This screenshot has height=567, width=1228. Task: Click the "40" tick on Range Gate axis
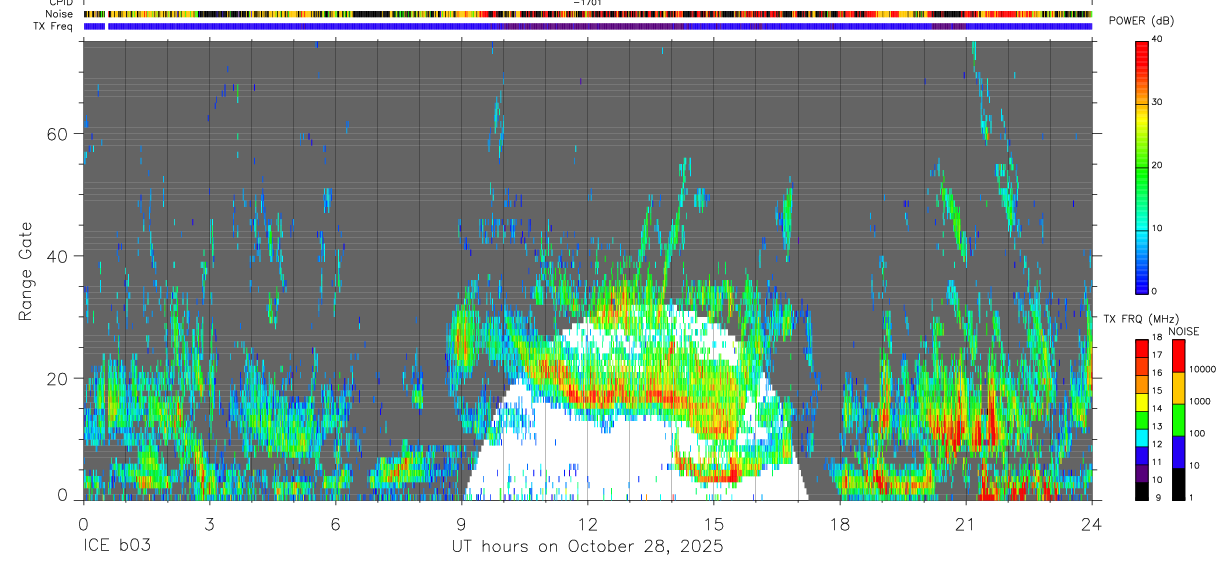(x=57, y=256)
